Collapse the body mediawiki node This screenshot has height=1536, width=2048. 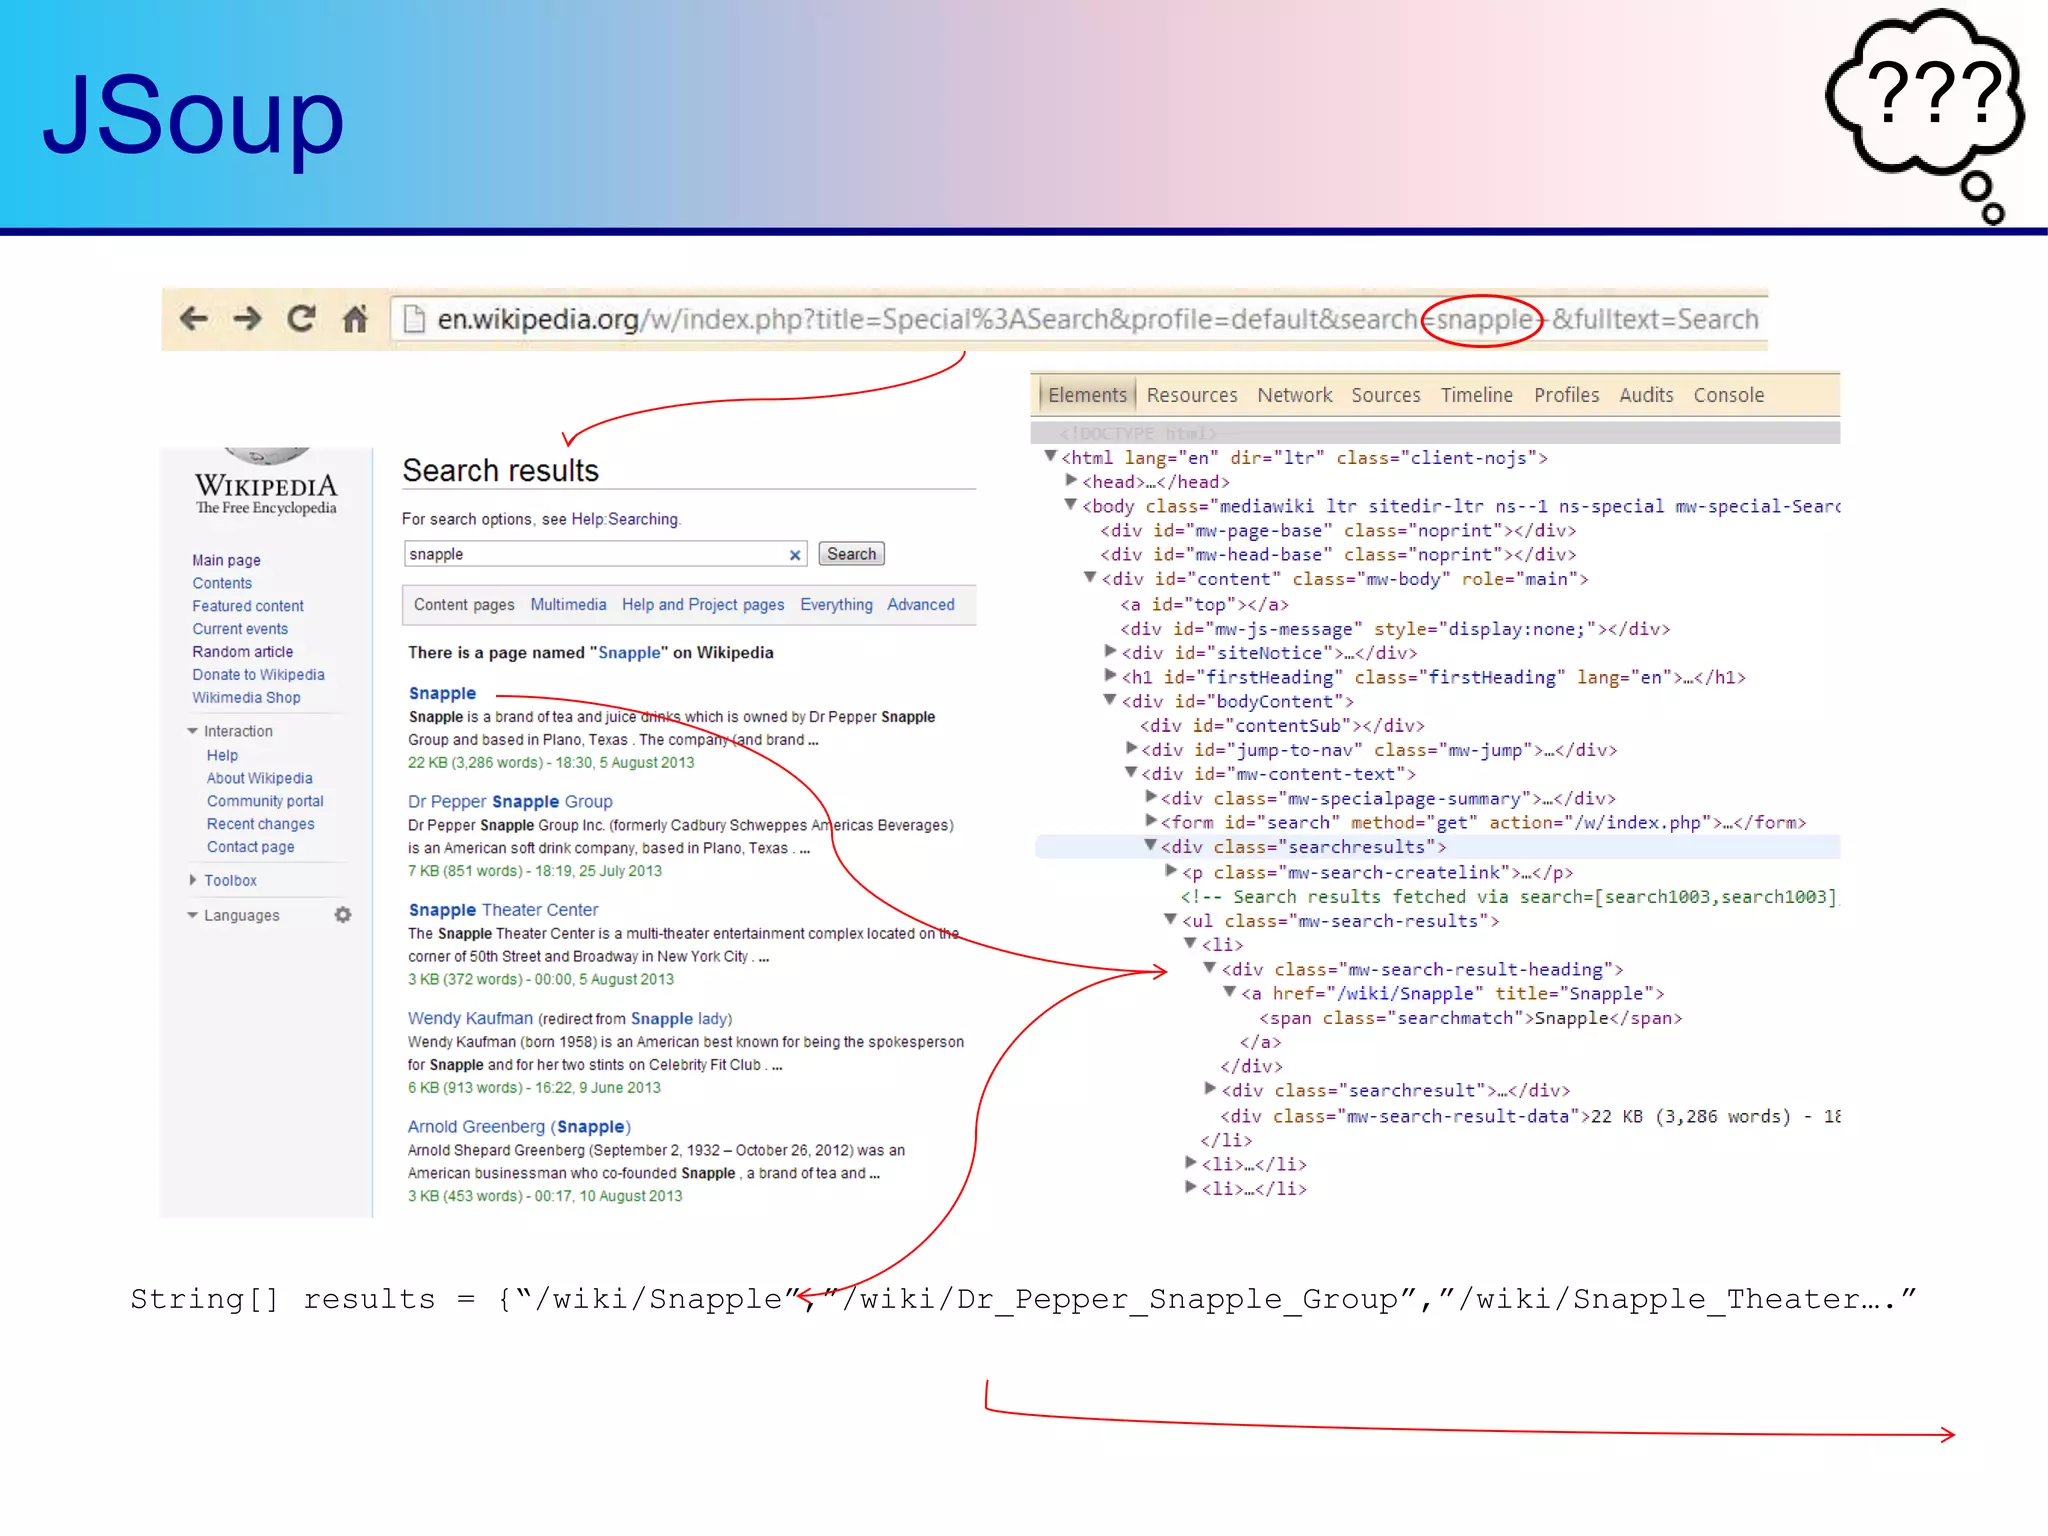(x=1070, y=504)
